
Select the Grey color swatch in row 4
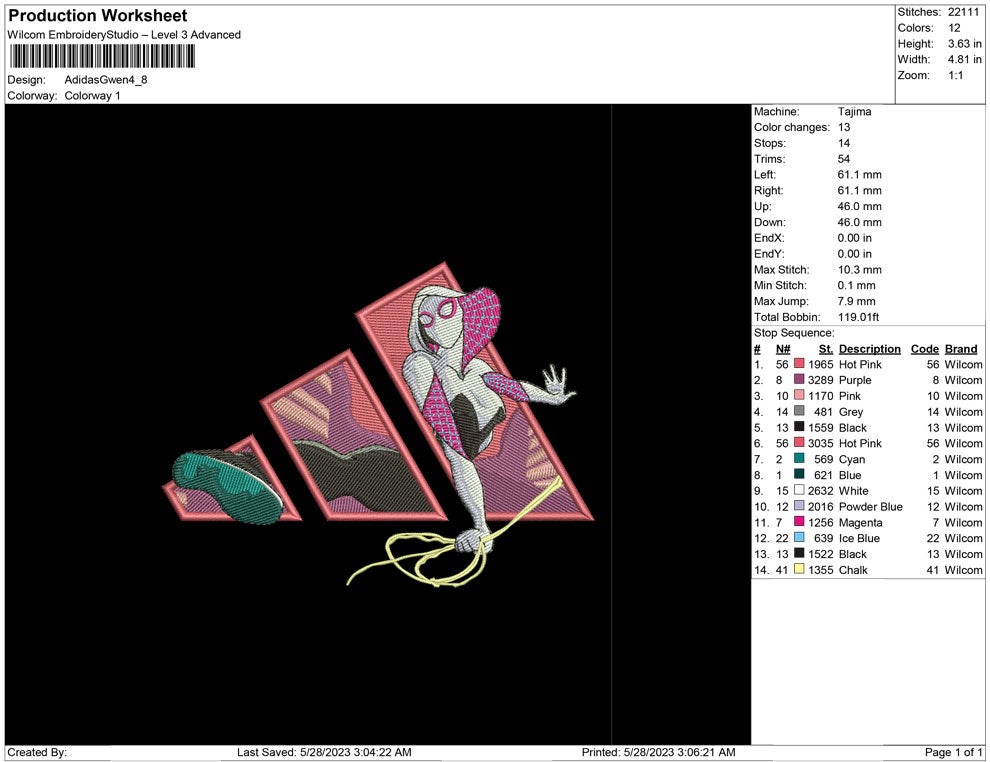[799, 411]
